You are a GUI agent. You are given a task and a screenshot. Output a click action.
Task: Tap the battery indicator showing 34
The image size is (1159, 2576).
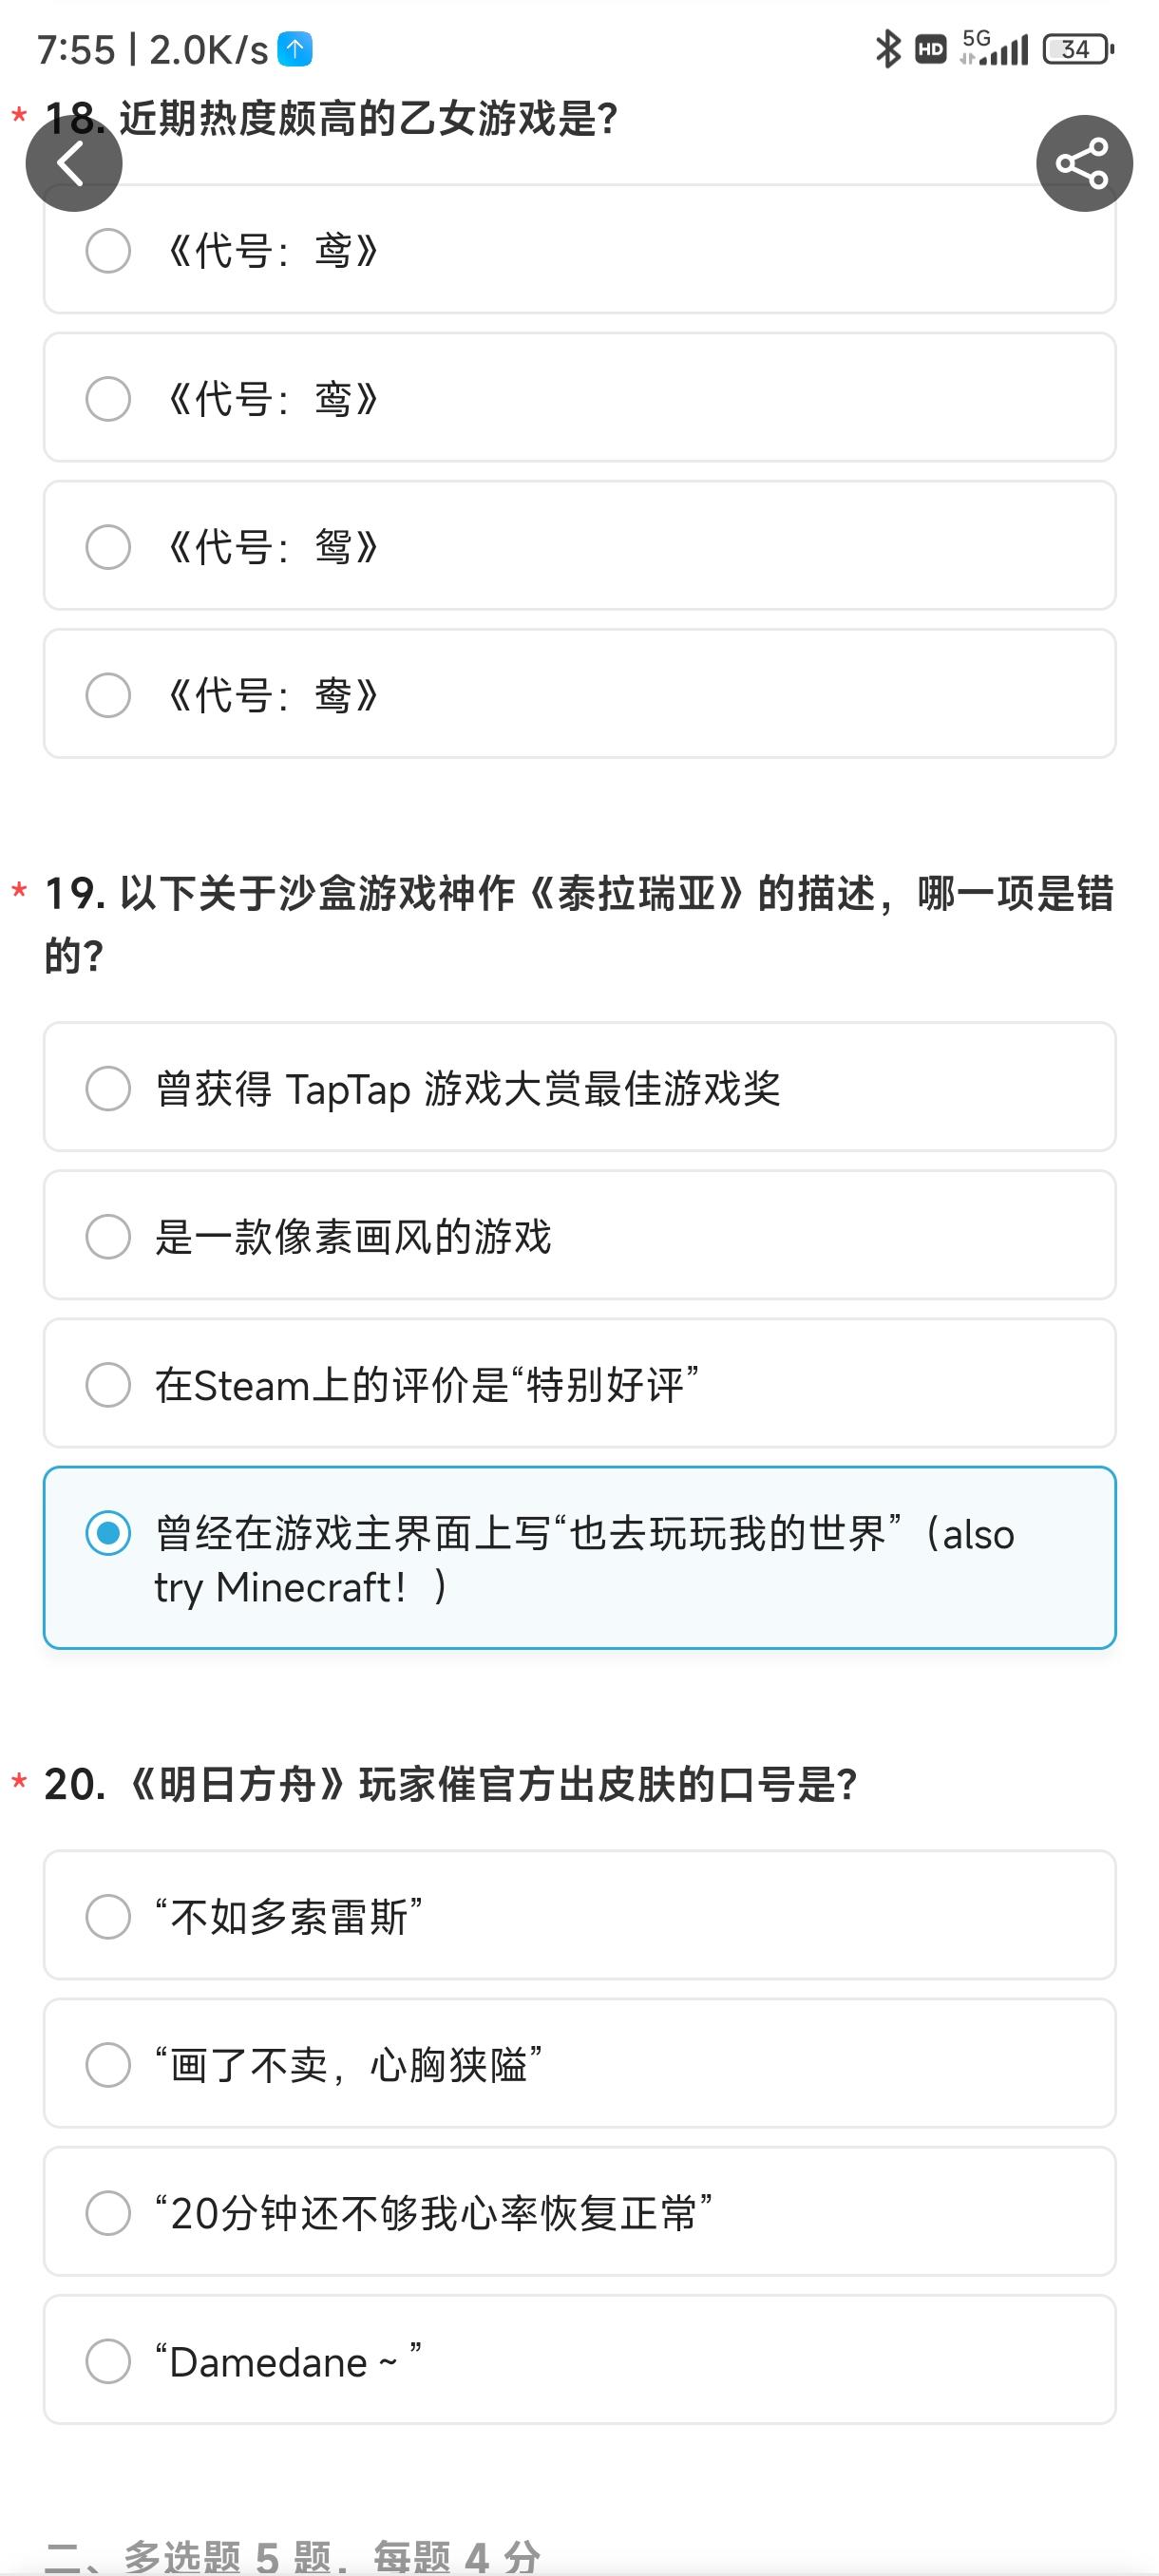1078,49
